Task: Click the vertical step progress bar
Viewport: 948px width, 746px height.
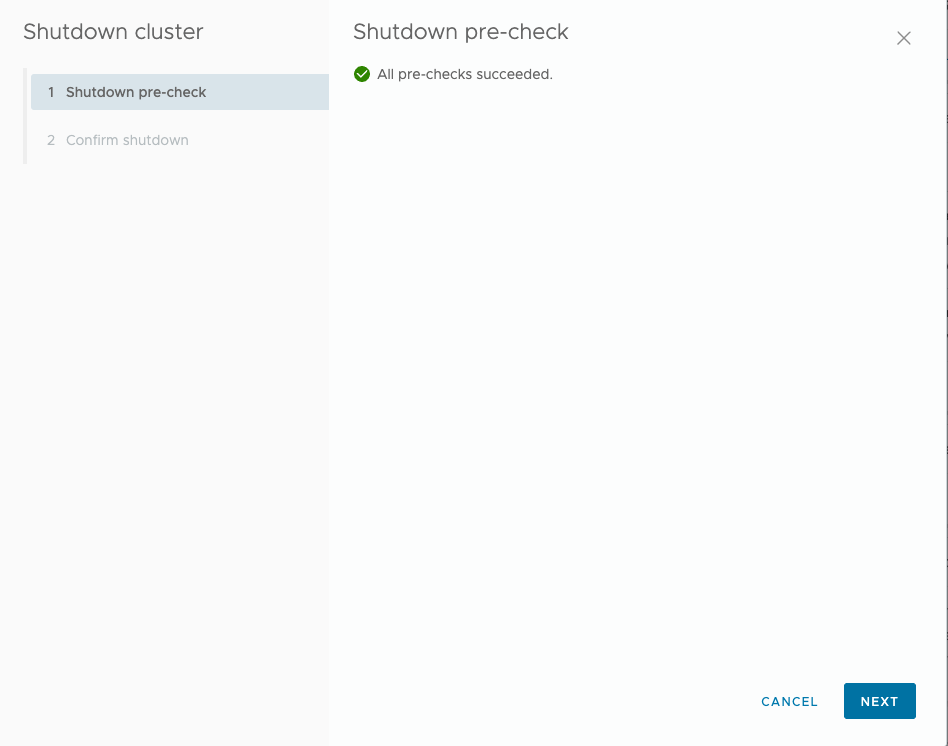Action: point(25,116)
